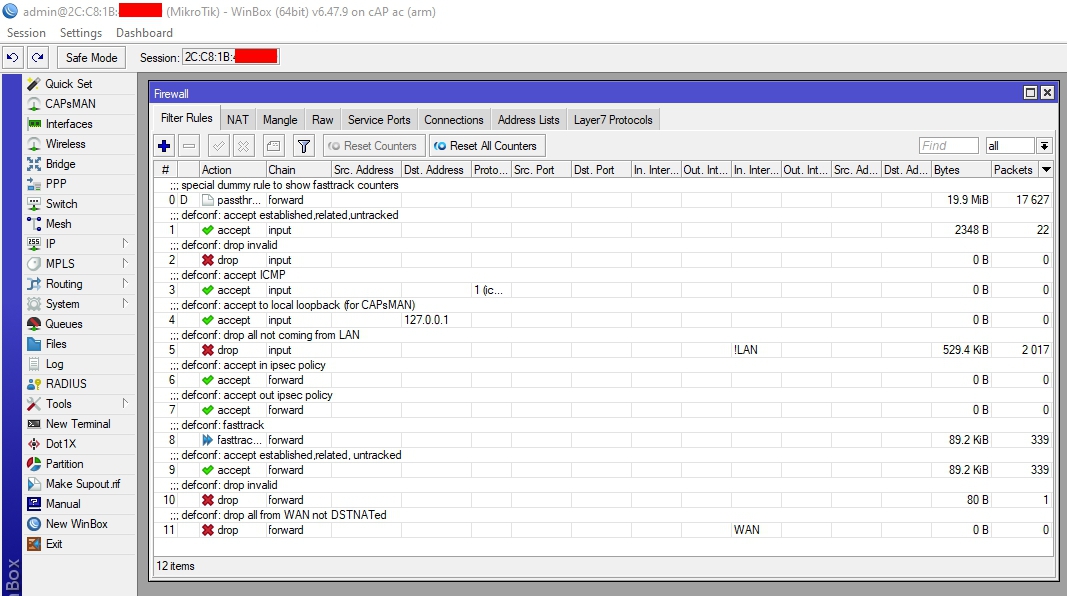
Task: Launch New Terminal from sidebar
Action: (78, 424)
